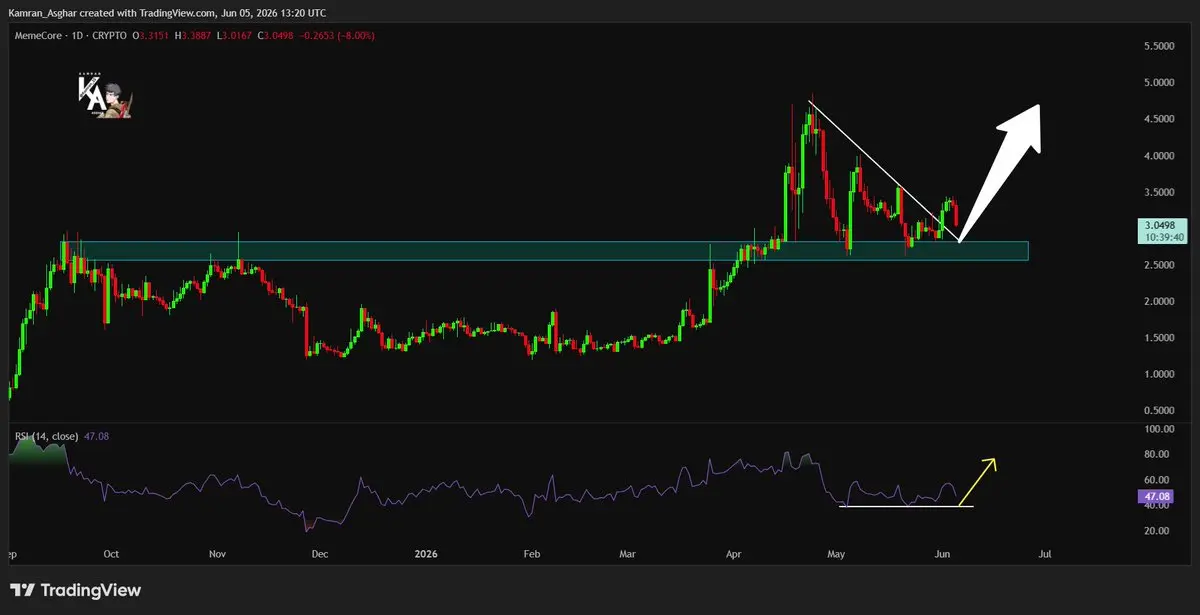This screenshot has width=1200, height=615.
Task: Click the 20.00 RSI axis label
Action: coord(1158,531)
